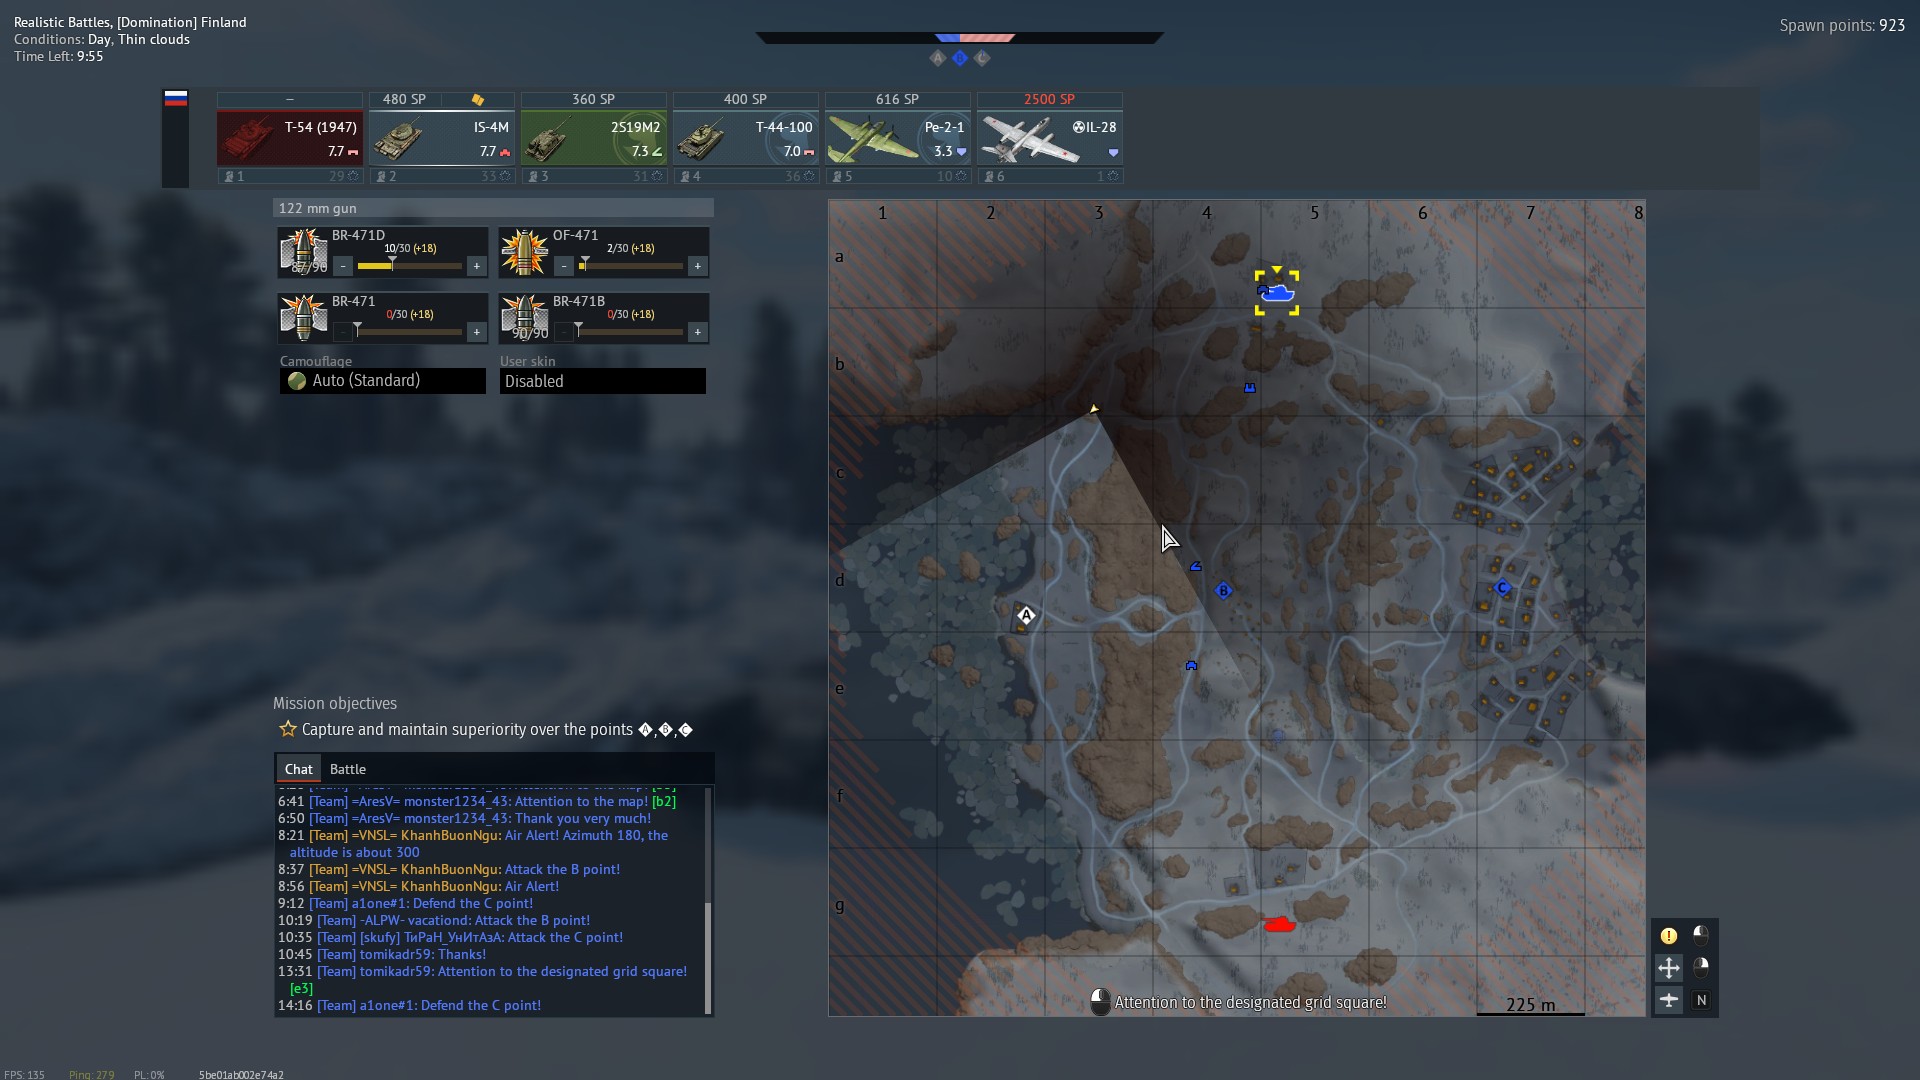This screenshot has height=1080, width=1920.
Task: Decrease OF-471 shell count with minus
Action: tap(564, 266)
